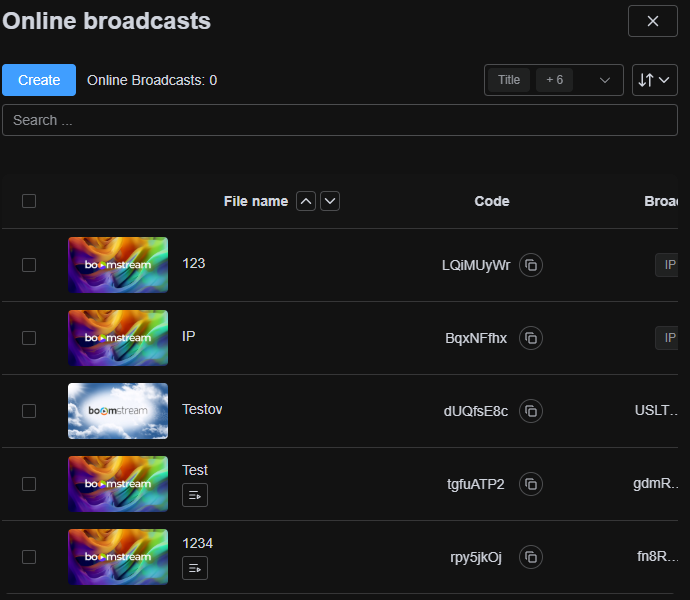Image resolution: width=690 pixels, height=600 pixels.
Task: Copy the code BqxNFfhx
Action: point(531,338)
